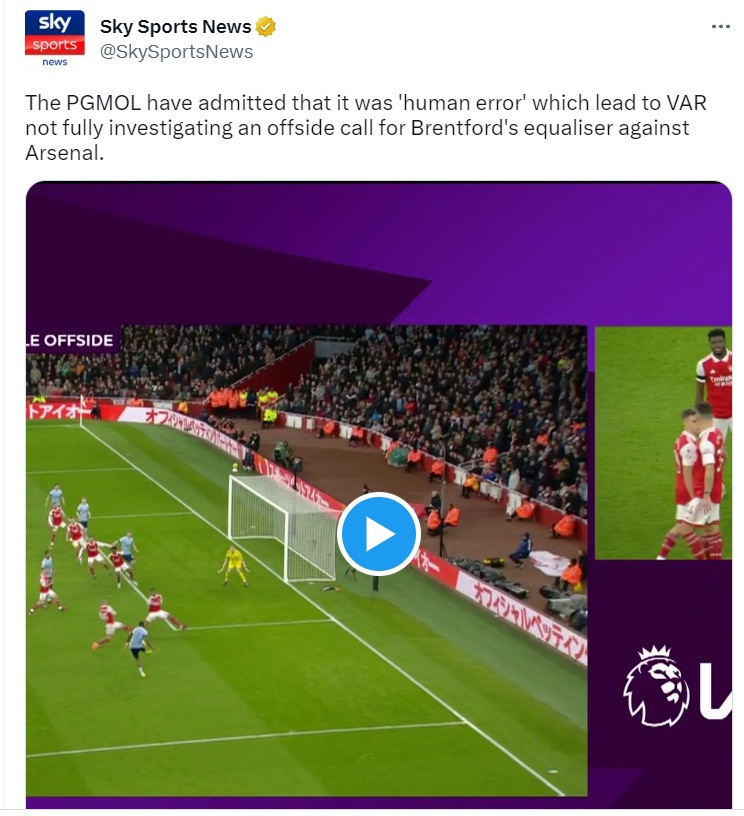744x816 pixels.
Task: Click the tweet text about PGMOL human error
Action: point(366,128)
